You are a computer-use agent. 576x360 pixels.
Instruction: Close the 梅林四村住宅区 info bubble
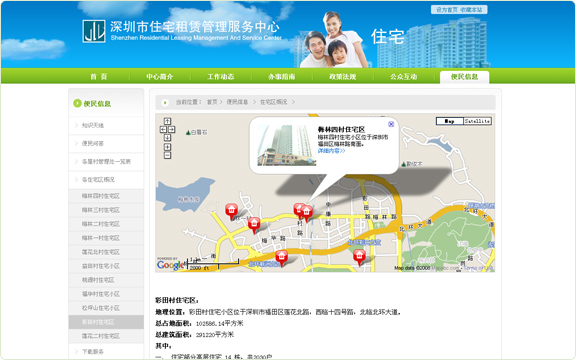click(391, 124)
